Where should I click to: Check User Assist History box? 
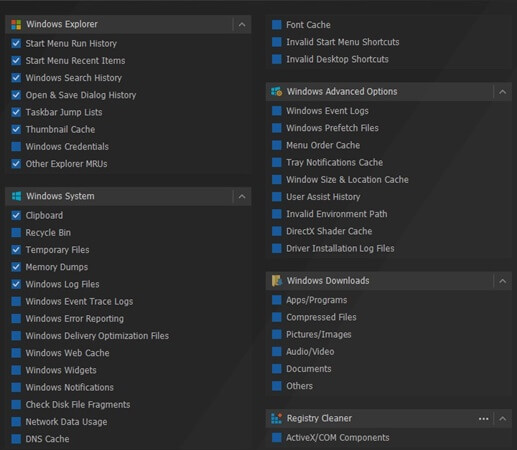277,197
